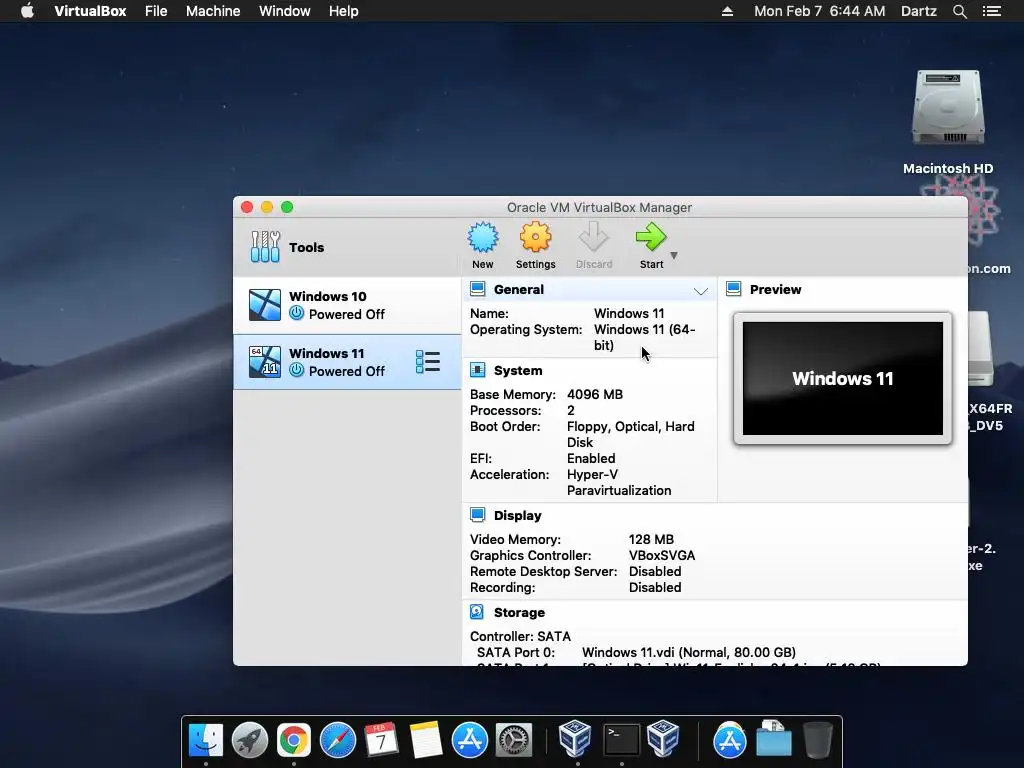Open Launchpad from the Dock
Screen dimensions: 1024x768
click(x=249, y=740)
